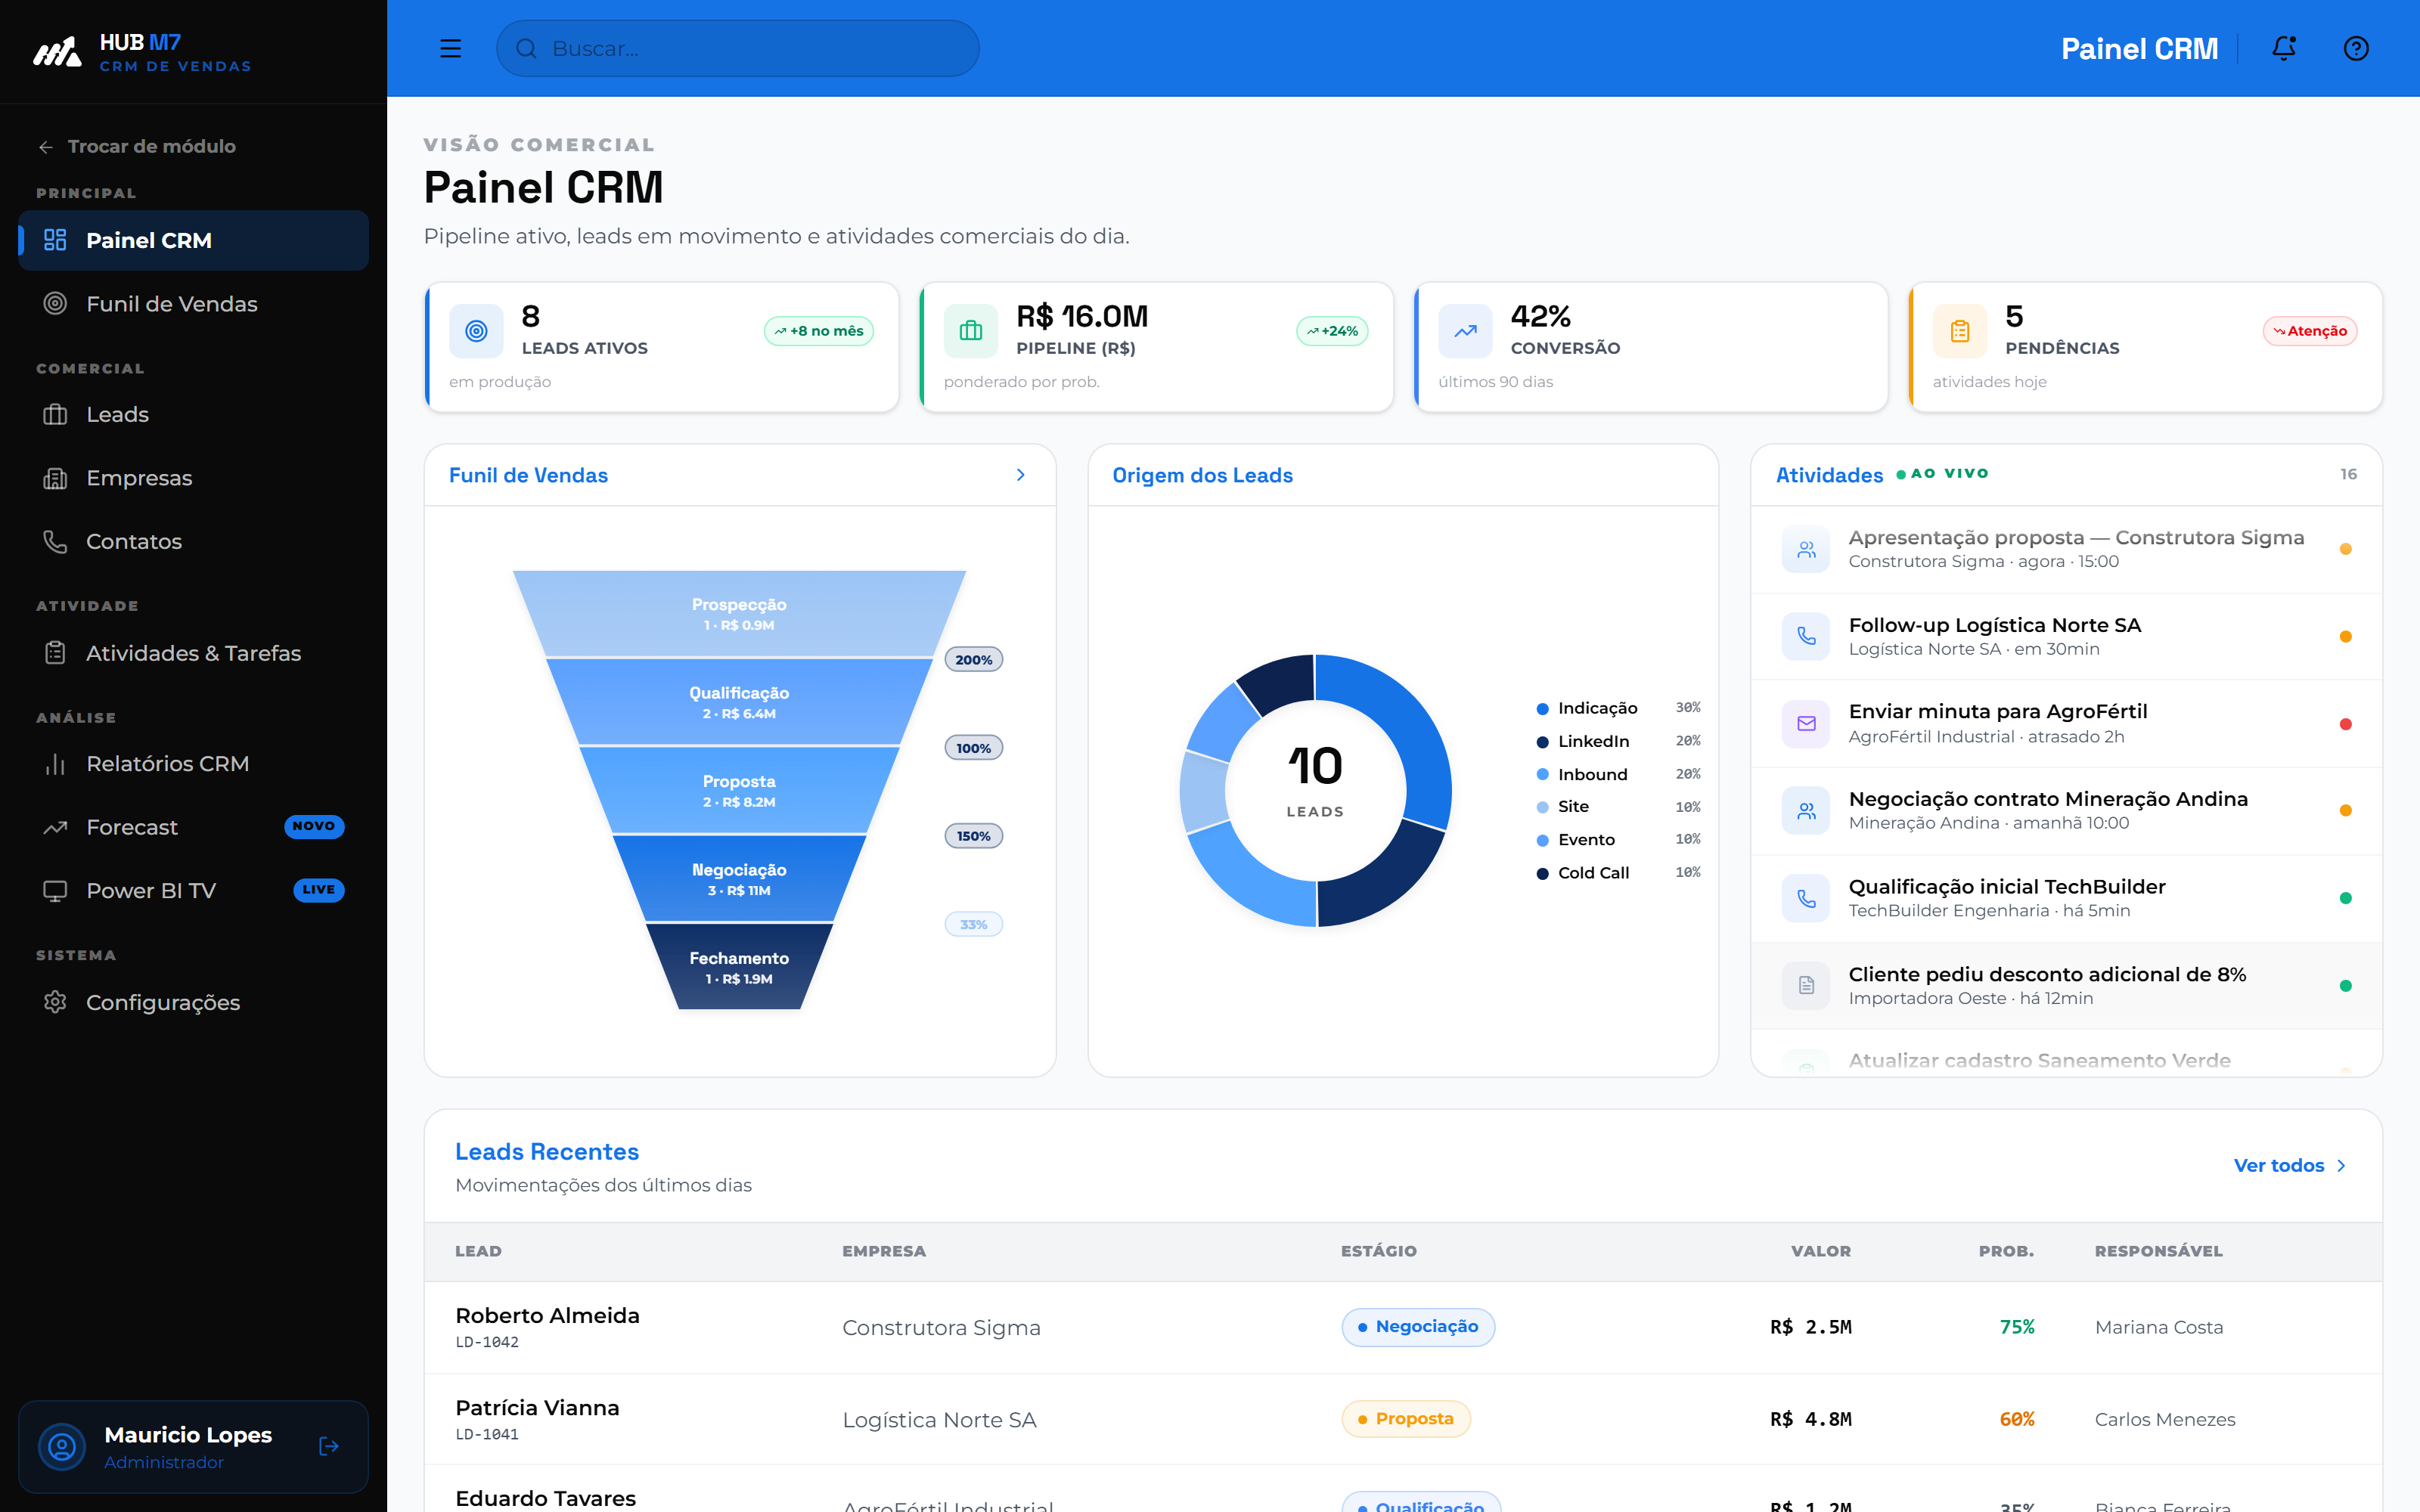Select the Patrícia Vianna lead name
The width and height of the screenshot is (2420, 1512).
click(537, 1407)
